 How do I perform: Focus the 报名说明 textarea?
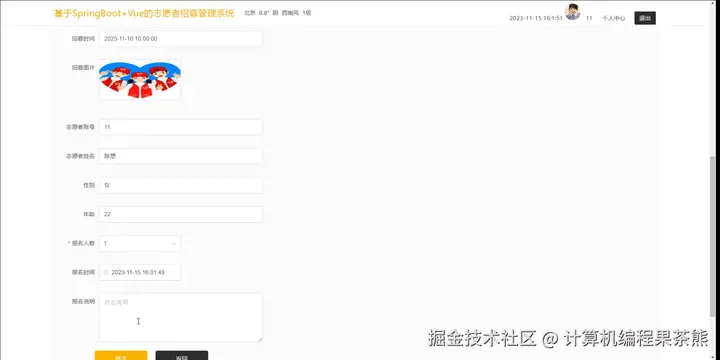tap(180, 318)
